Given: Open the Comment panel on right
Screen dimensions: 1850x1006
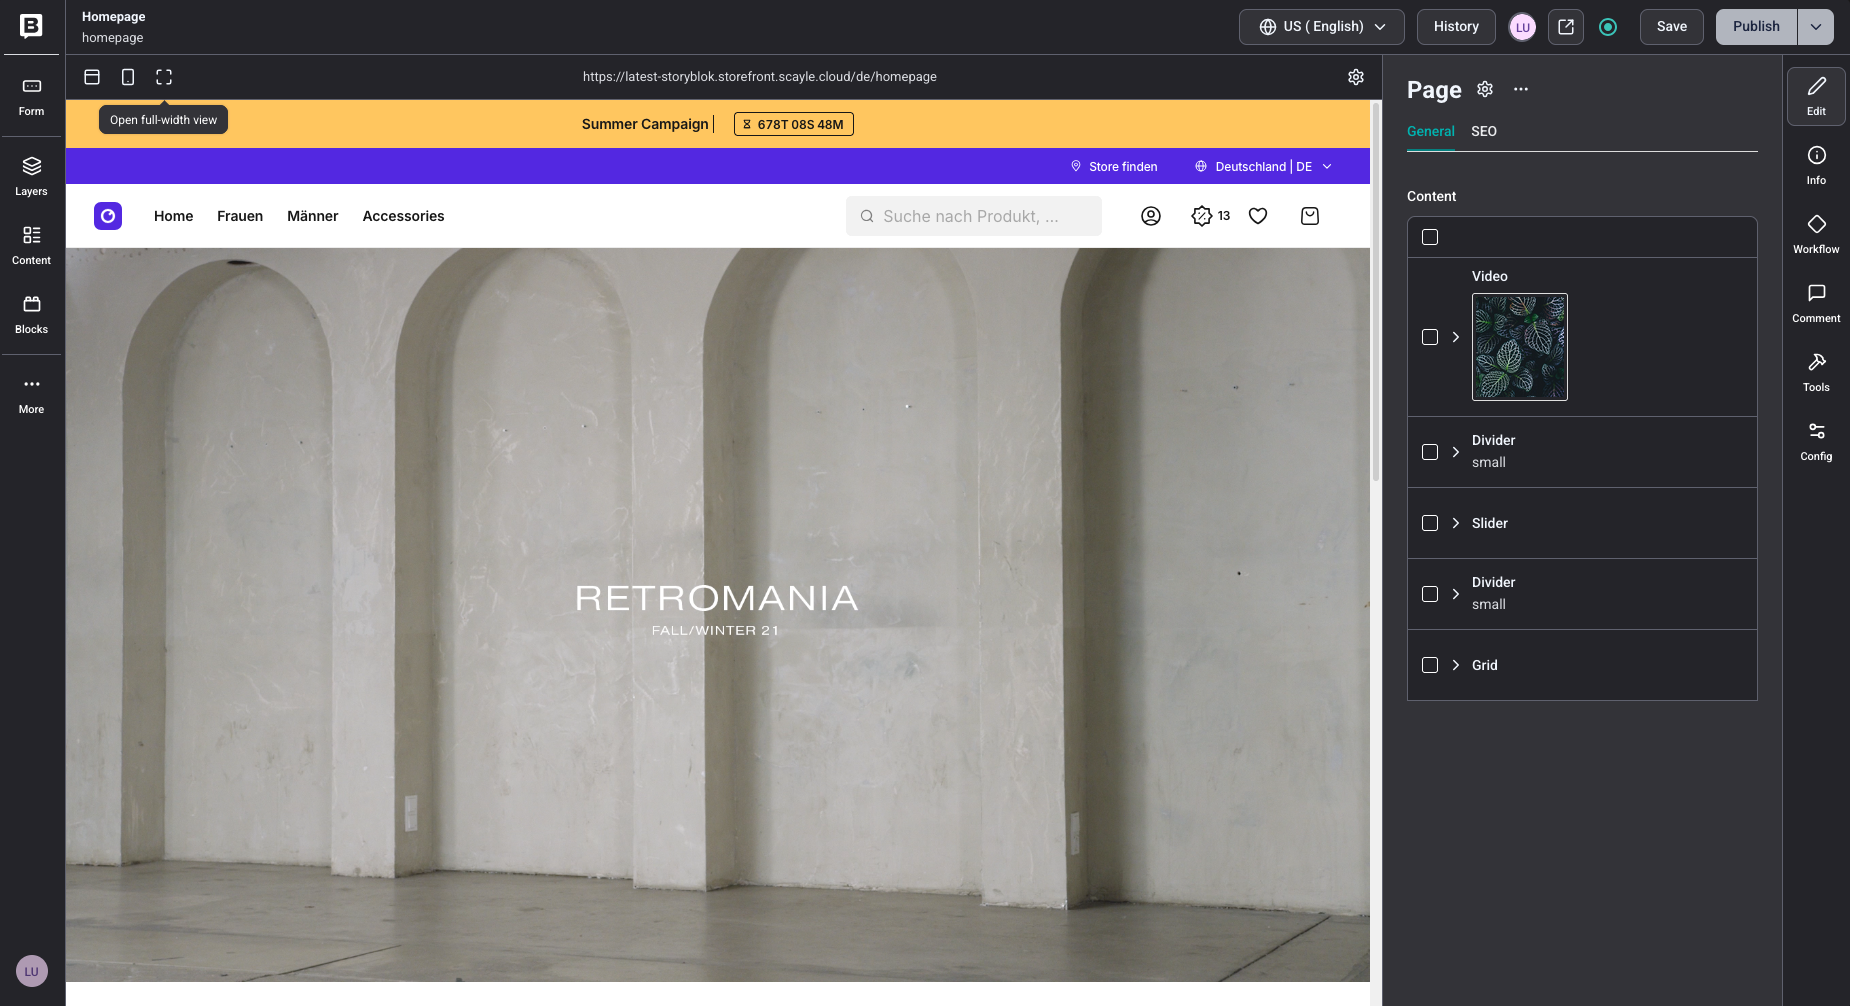Looking at the screenshot, I should pos(1816,300).
